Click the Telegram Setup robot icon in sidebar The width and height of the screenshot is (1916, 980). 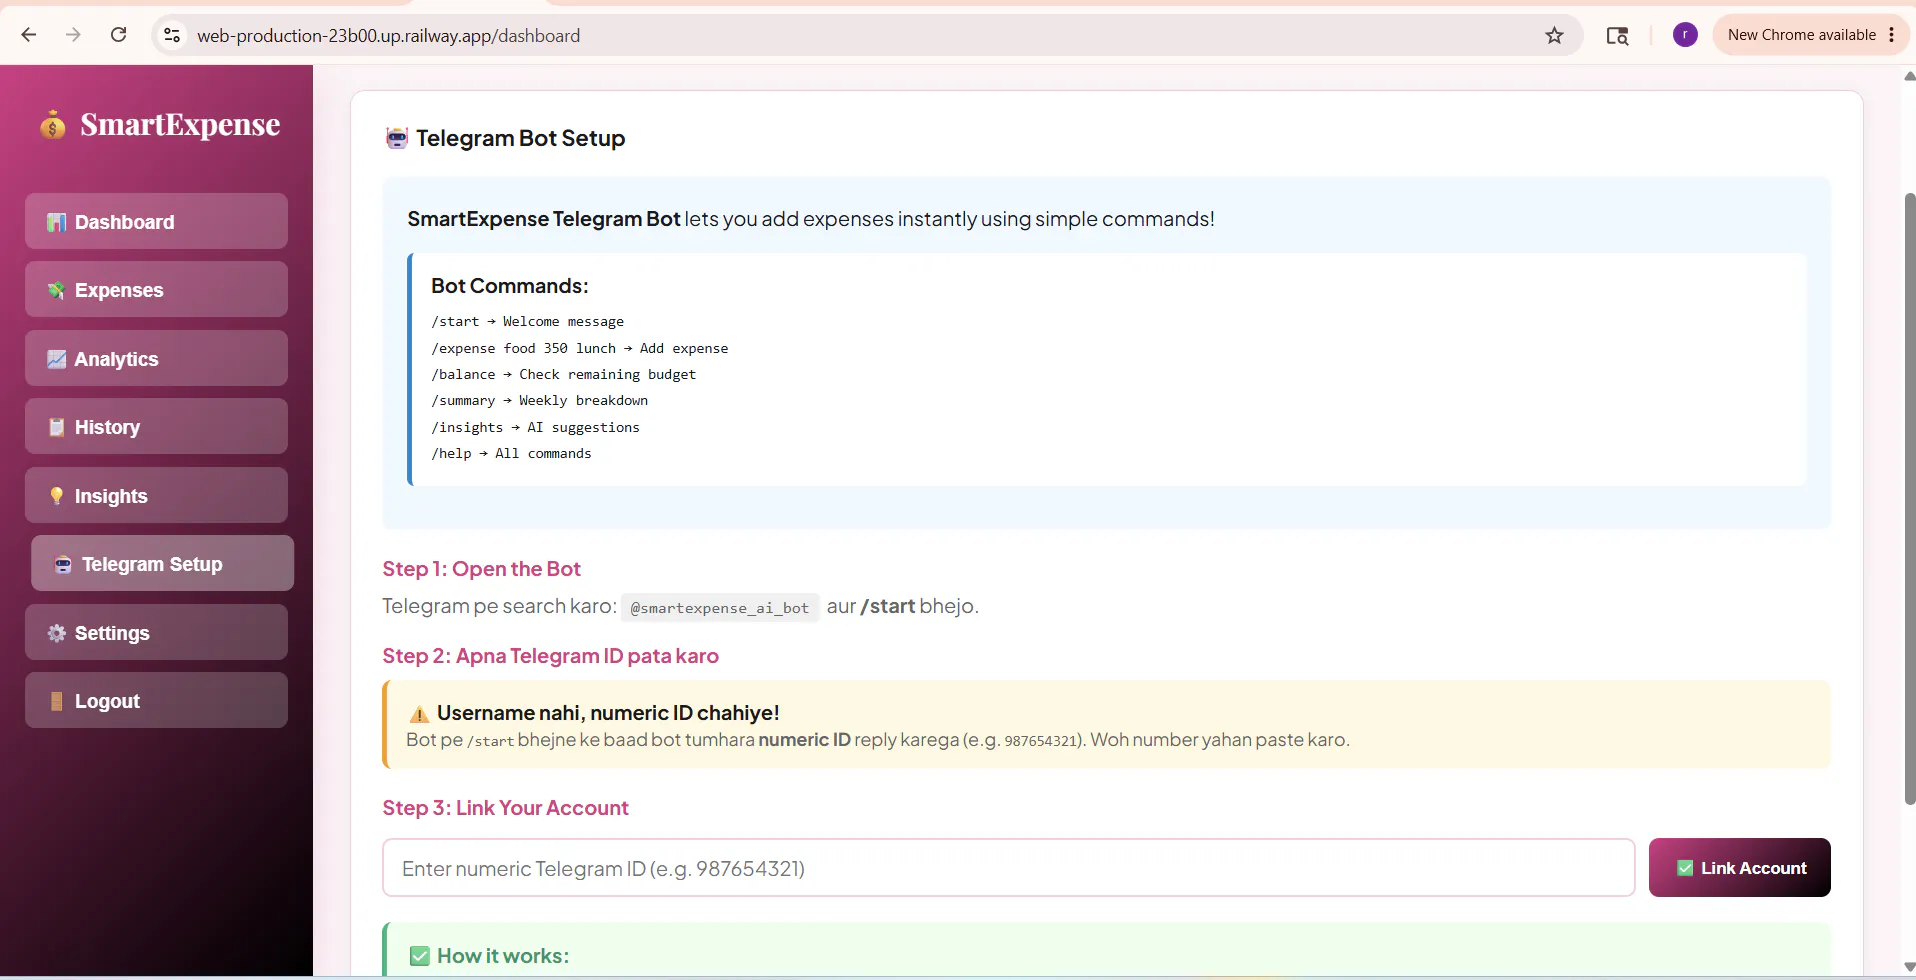click(63, 564)
